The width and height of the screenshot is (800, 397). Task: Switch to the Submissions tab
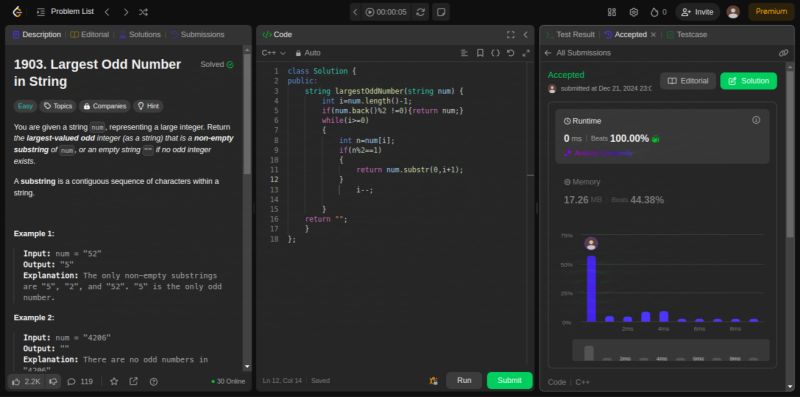pos(197,34)
